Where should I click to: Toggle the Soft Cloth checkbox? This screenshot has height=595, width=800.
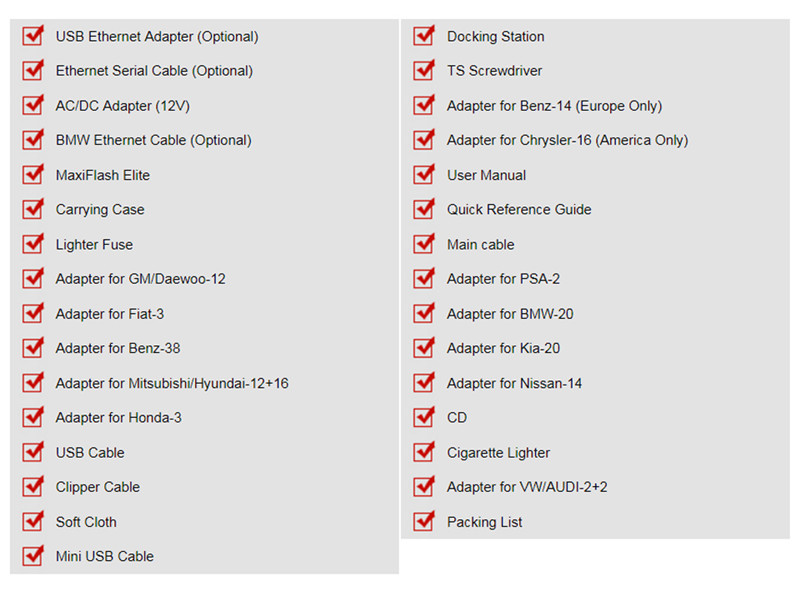tap(32, 522)
